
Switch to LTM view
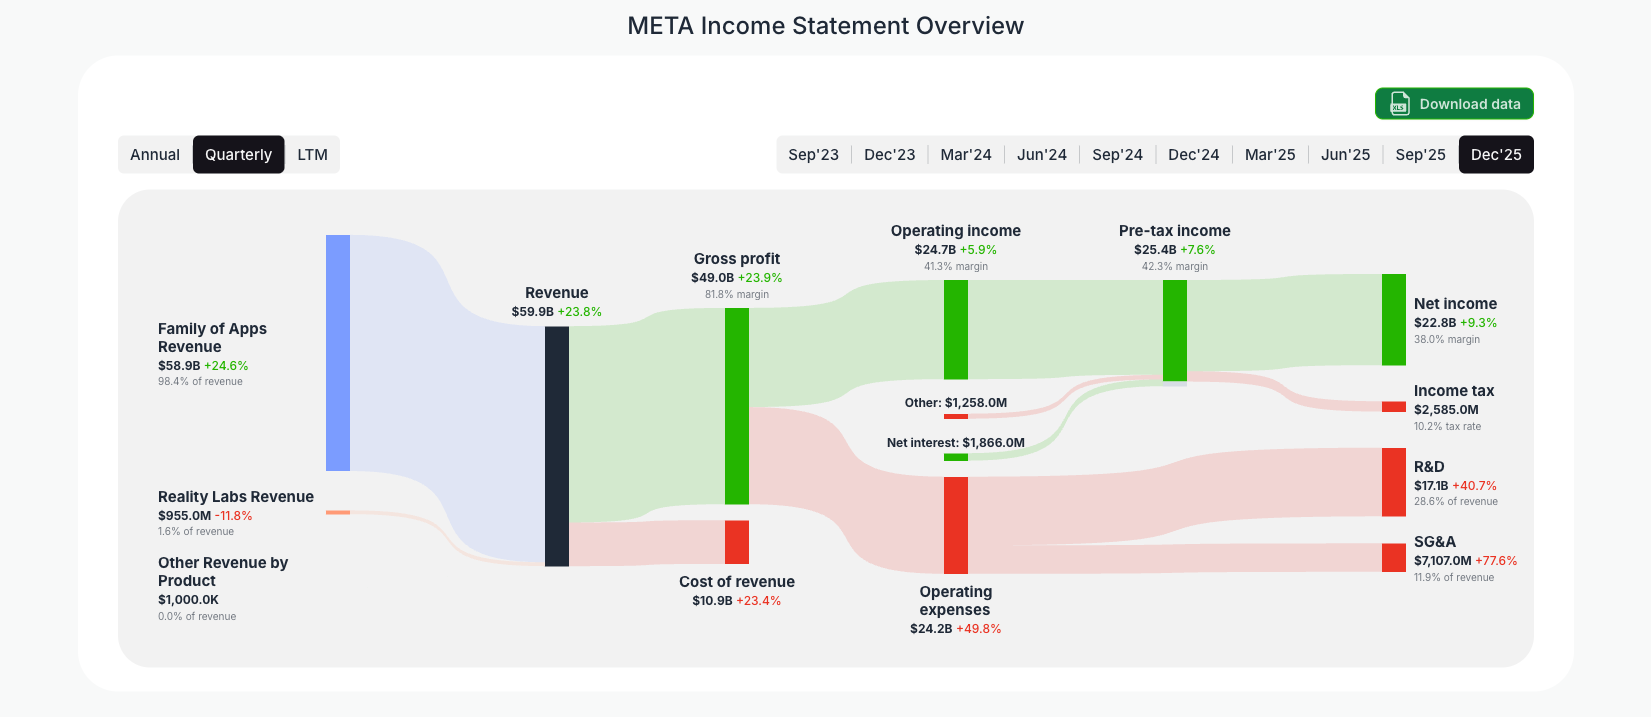click(313, 154)
